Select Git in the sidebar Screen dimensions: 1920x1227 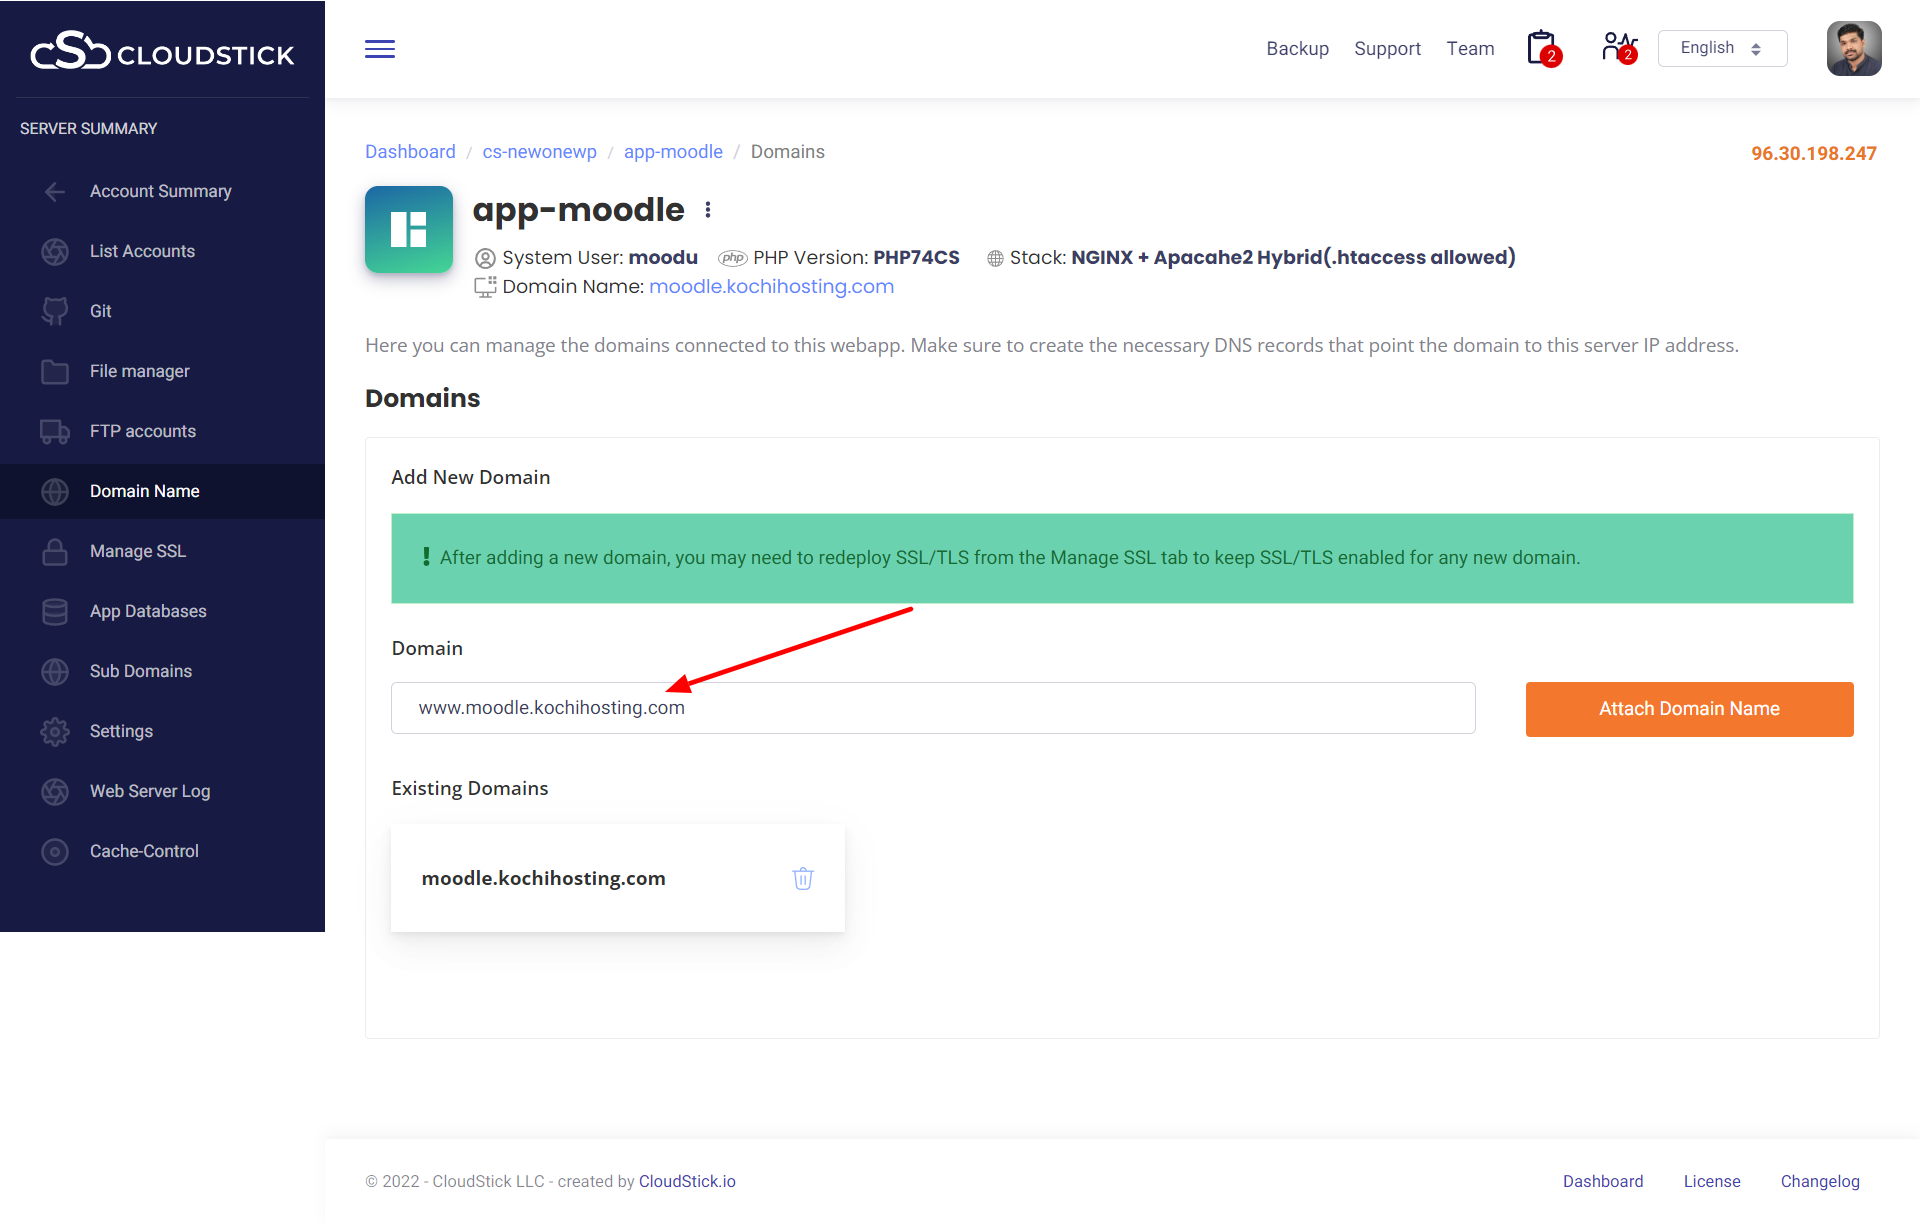100,311
